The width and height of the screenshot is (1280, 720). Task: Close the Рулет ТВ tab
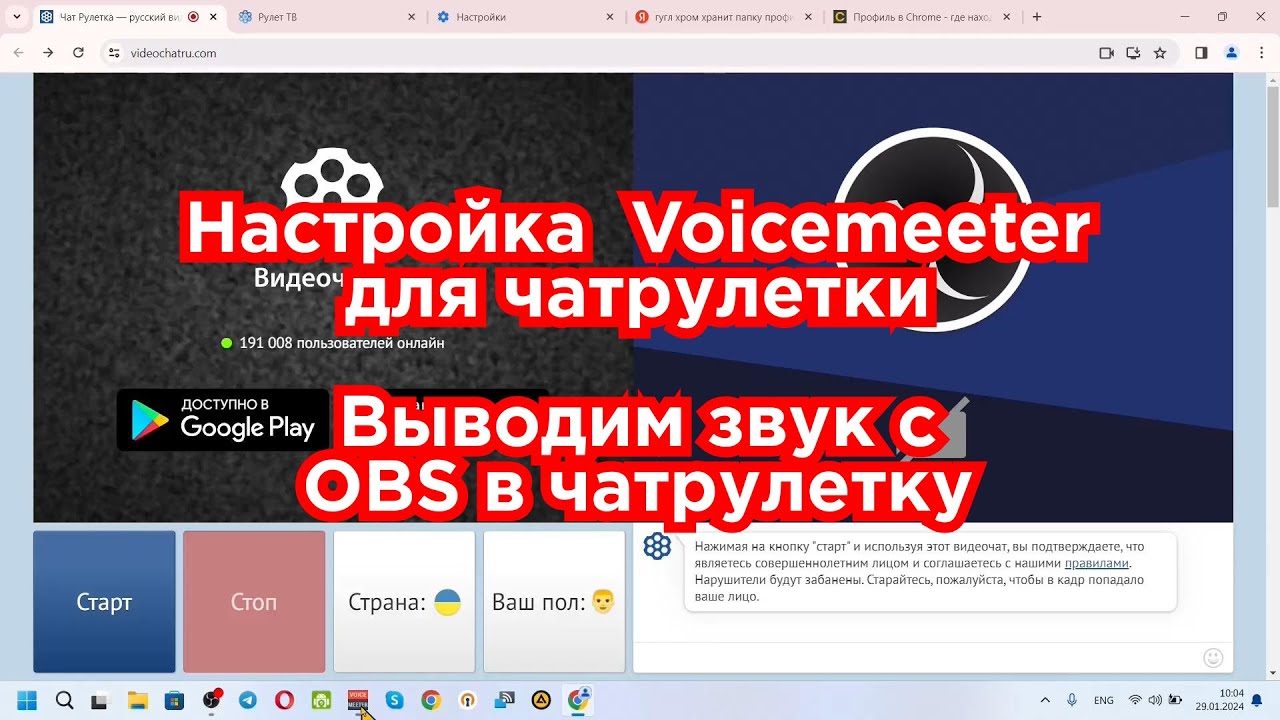pyautogui.click(x=412, y=17)
